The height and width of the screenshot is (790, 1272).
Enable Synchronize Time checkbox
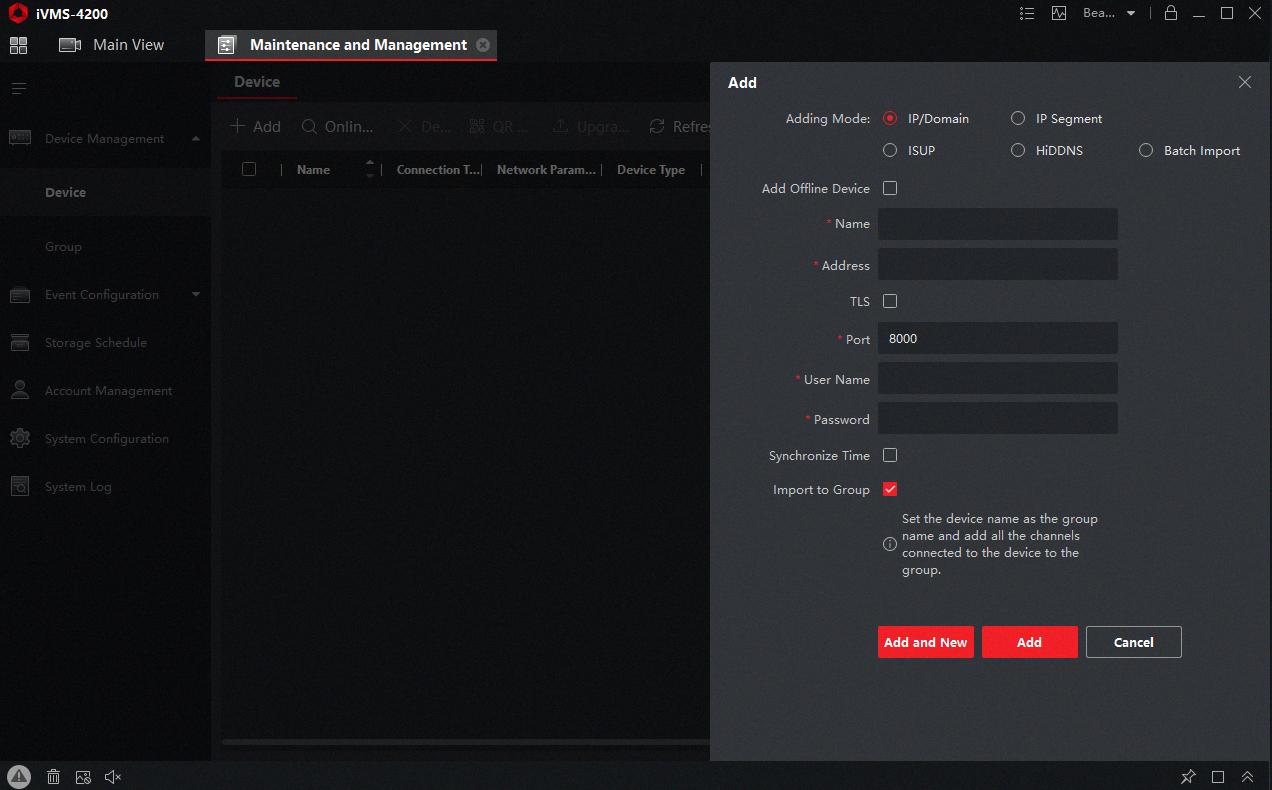pos(890,455)
